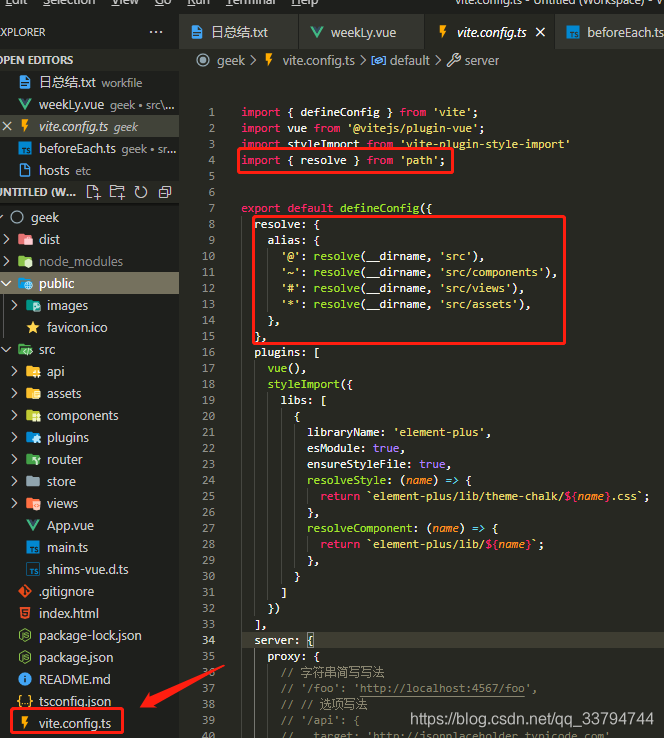Image resolution: width=664 pixels, height=738 pixels.
Task: Click line number 34 in the gutter
Action: click(208, 640)
